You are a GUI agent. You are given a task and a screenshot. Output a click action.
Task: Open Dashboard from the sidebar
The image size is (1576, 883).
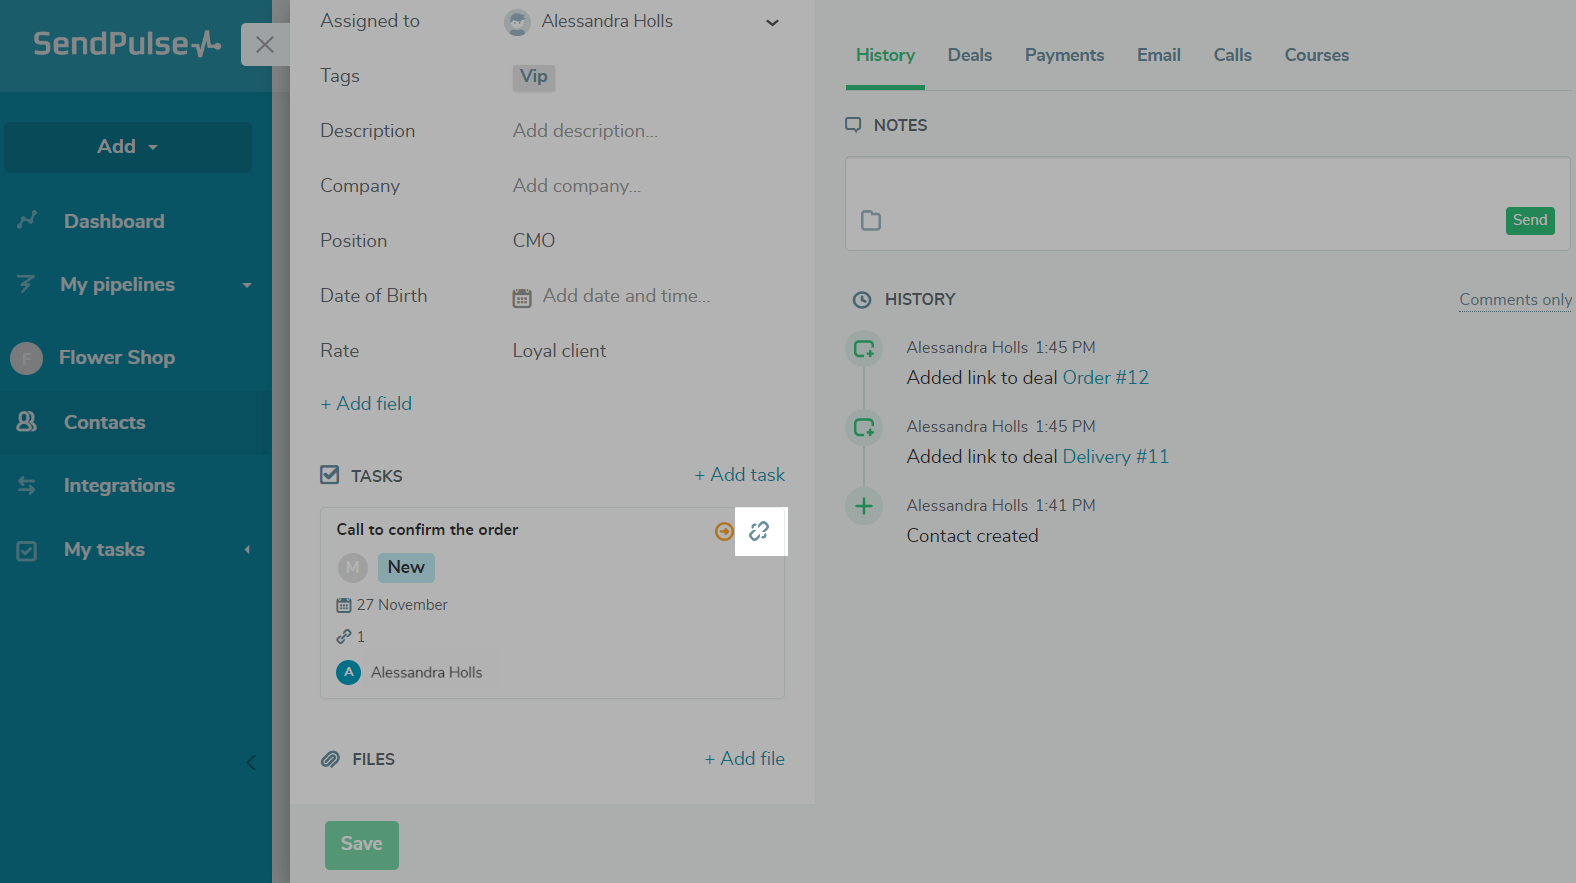click(114, 221)
